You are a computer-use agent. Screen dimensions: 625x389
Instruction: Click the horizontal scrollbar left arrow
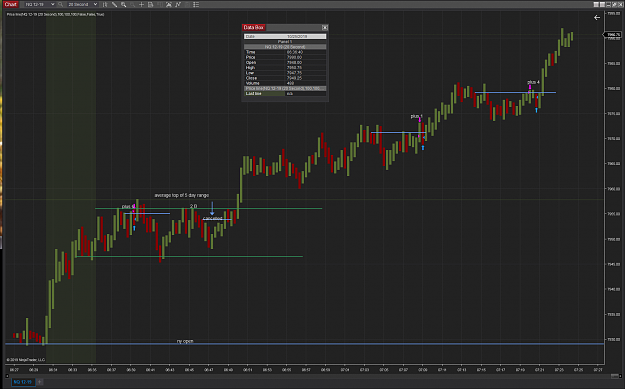tap(7, 375)
